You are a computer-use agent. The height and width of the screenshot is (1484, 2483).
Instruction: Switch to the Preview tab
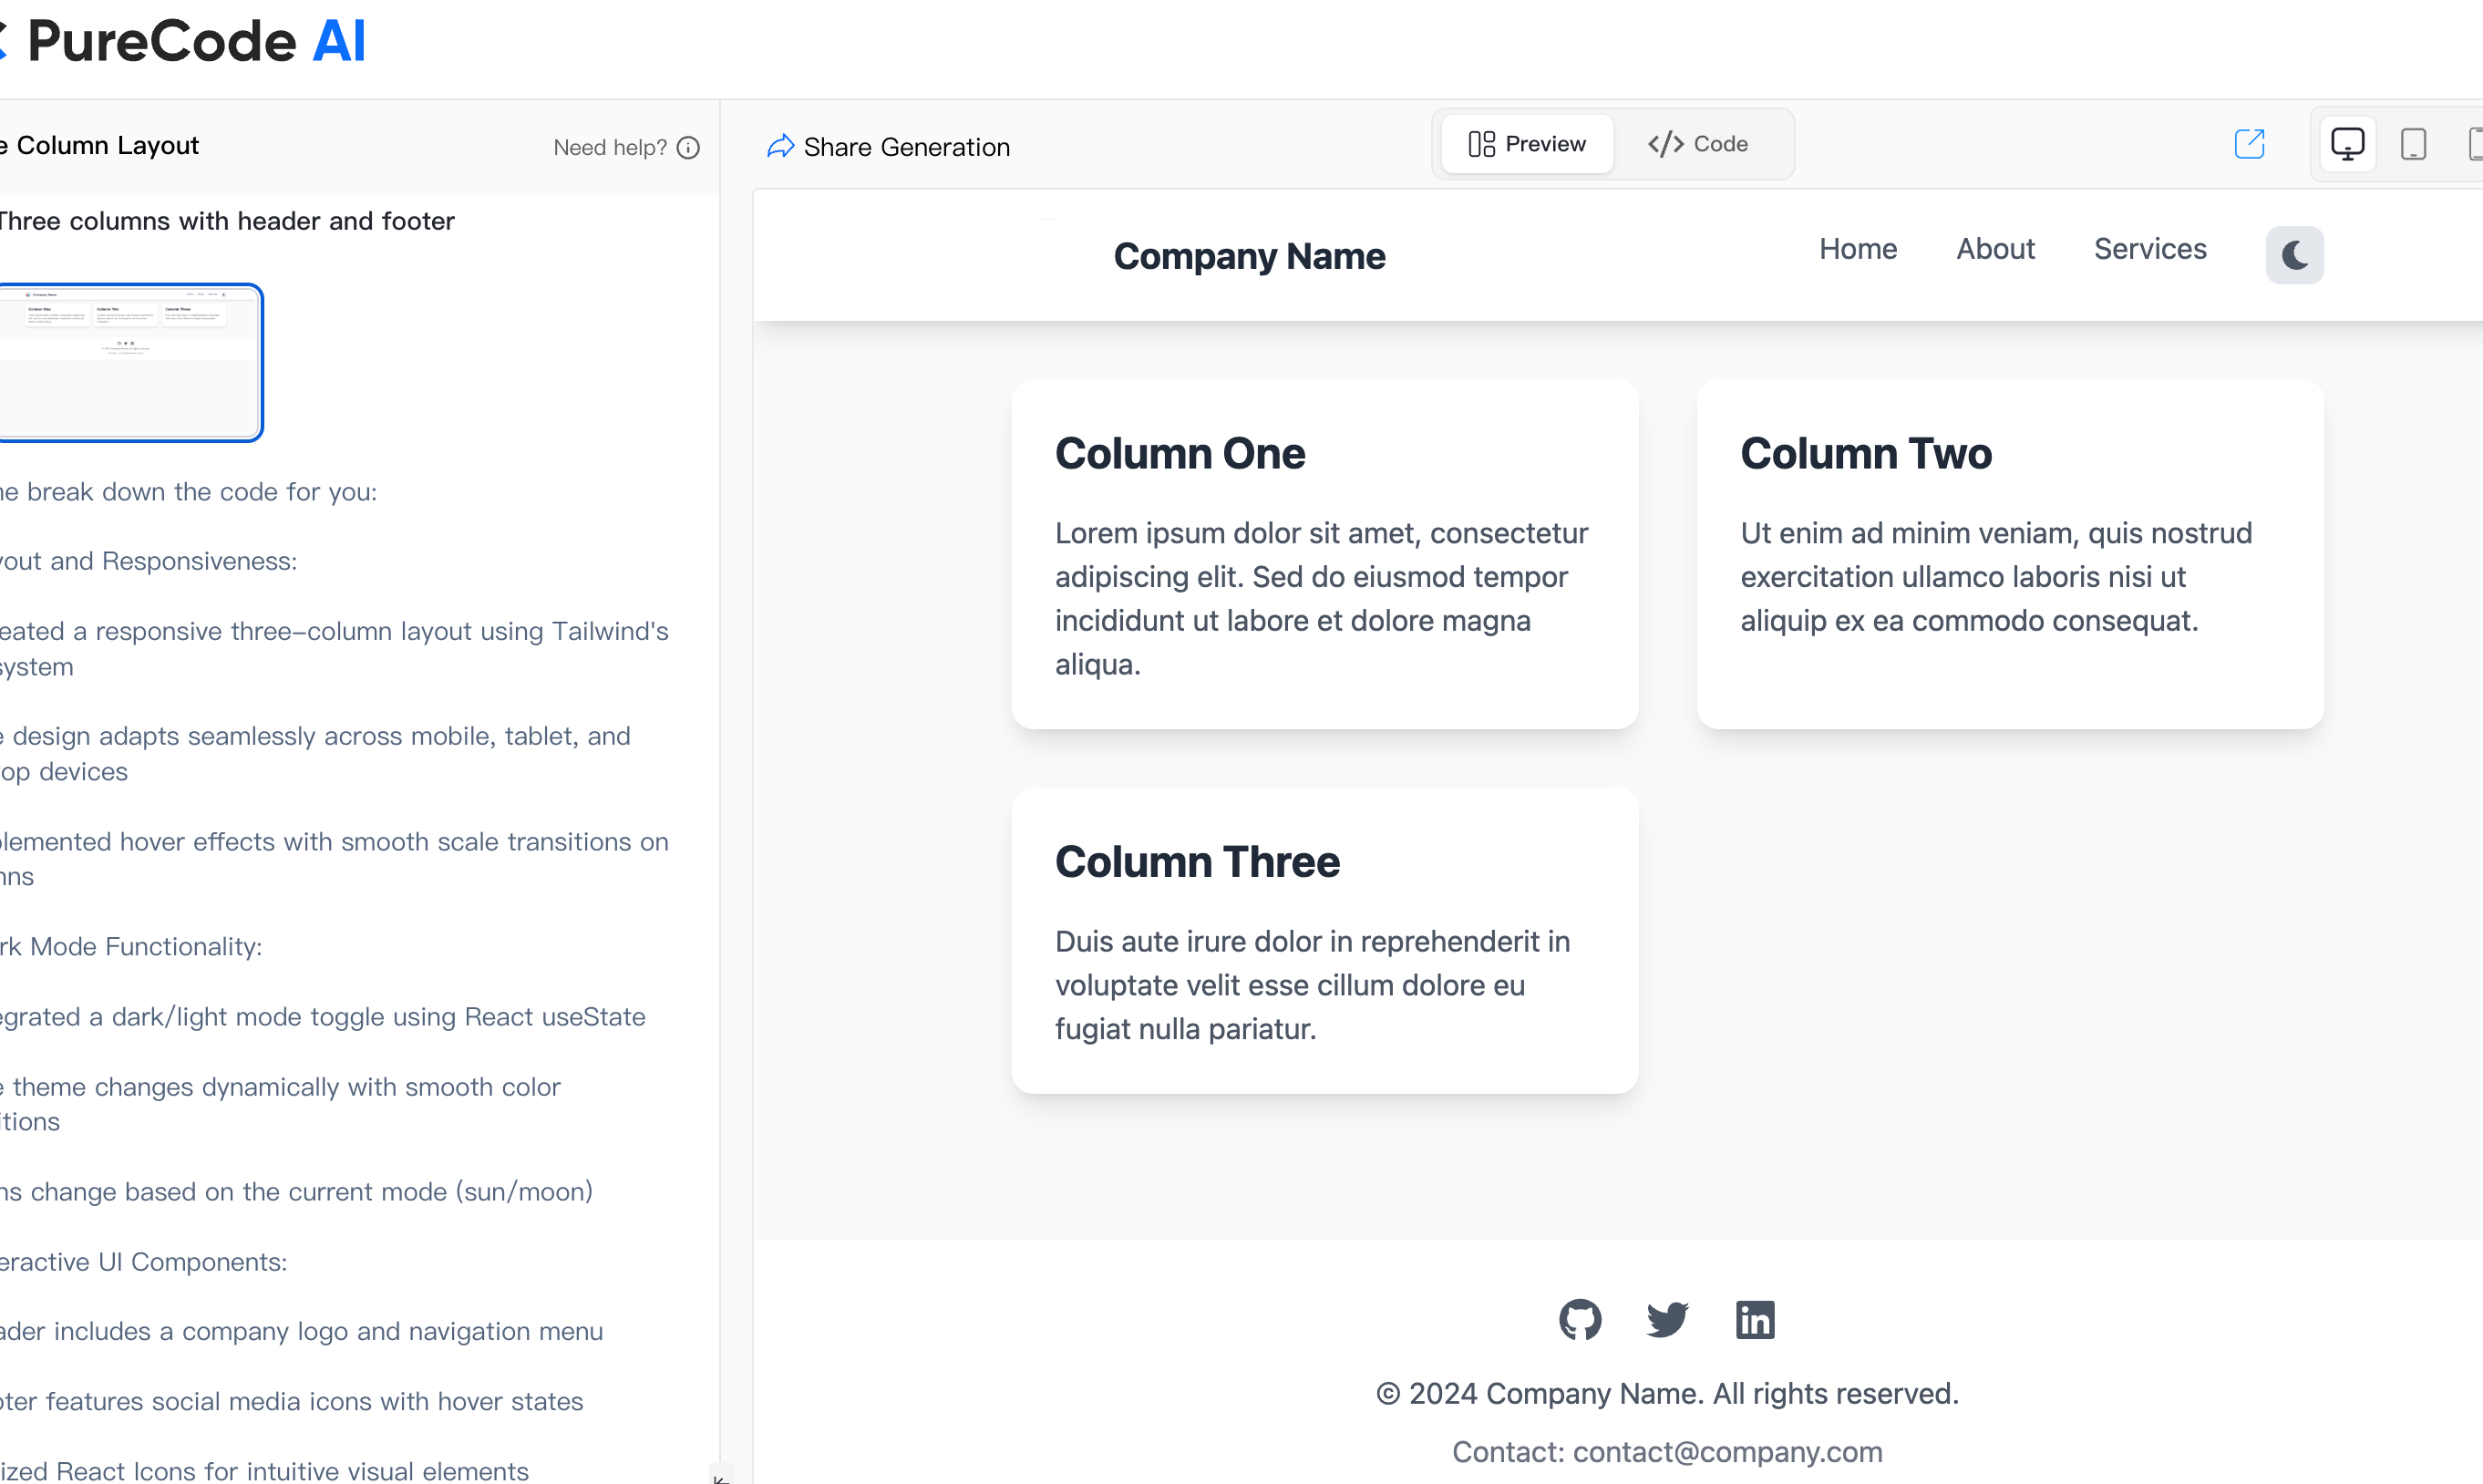(x=1527, y=144)
